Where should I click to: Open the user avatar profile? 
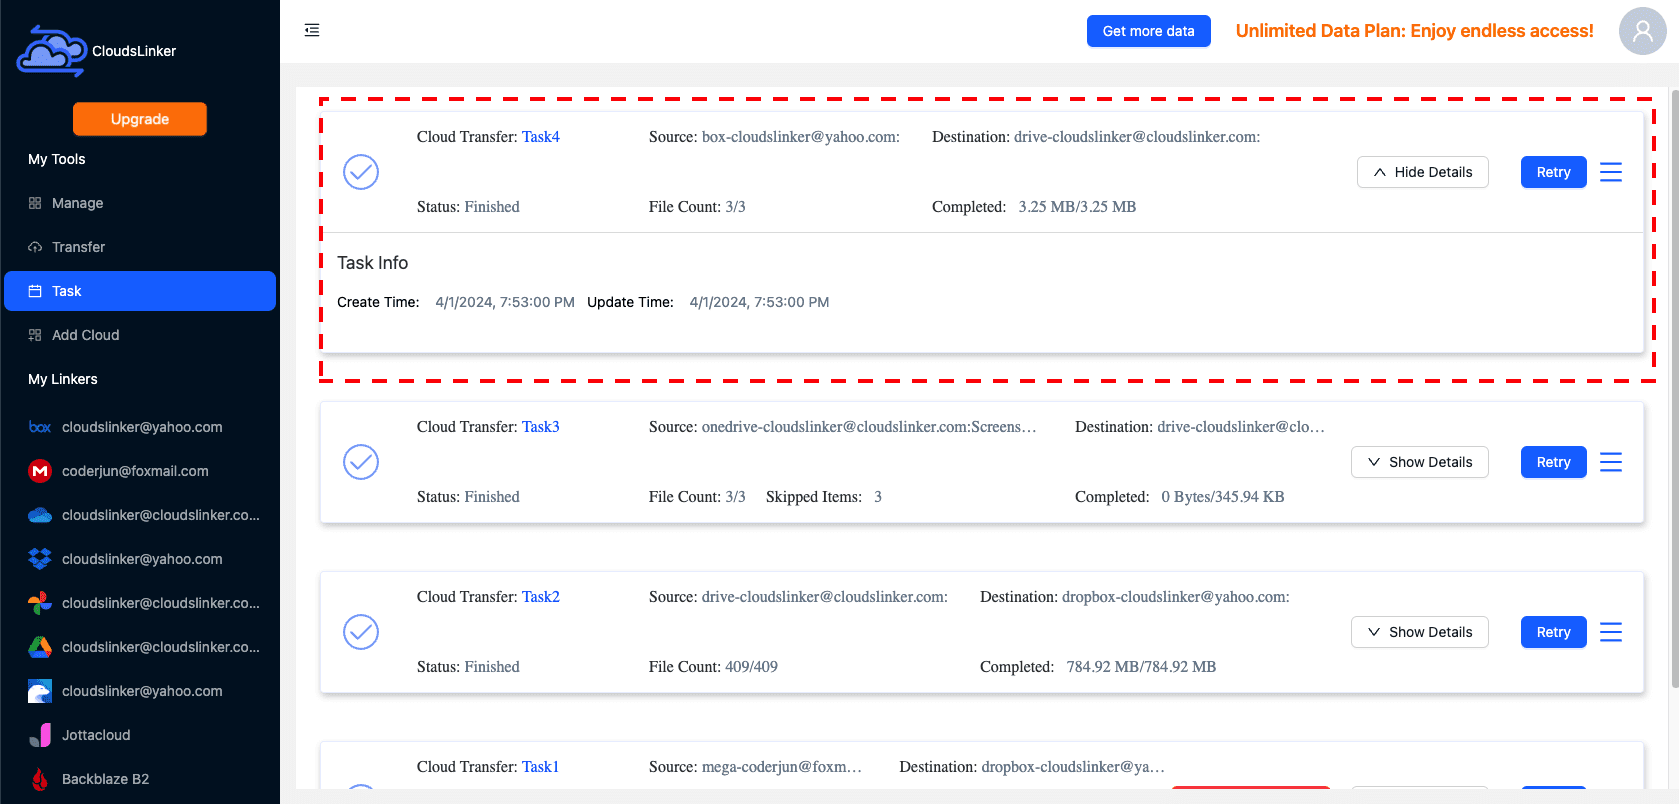coord(1642,31)
